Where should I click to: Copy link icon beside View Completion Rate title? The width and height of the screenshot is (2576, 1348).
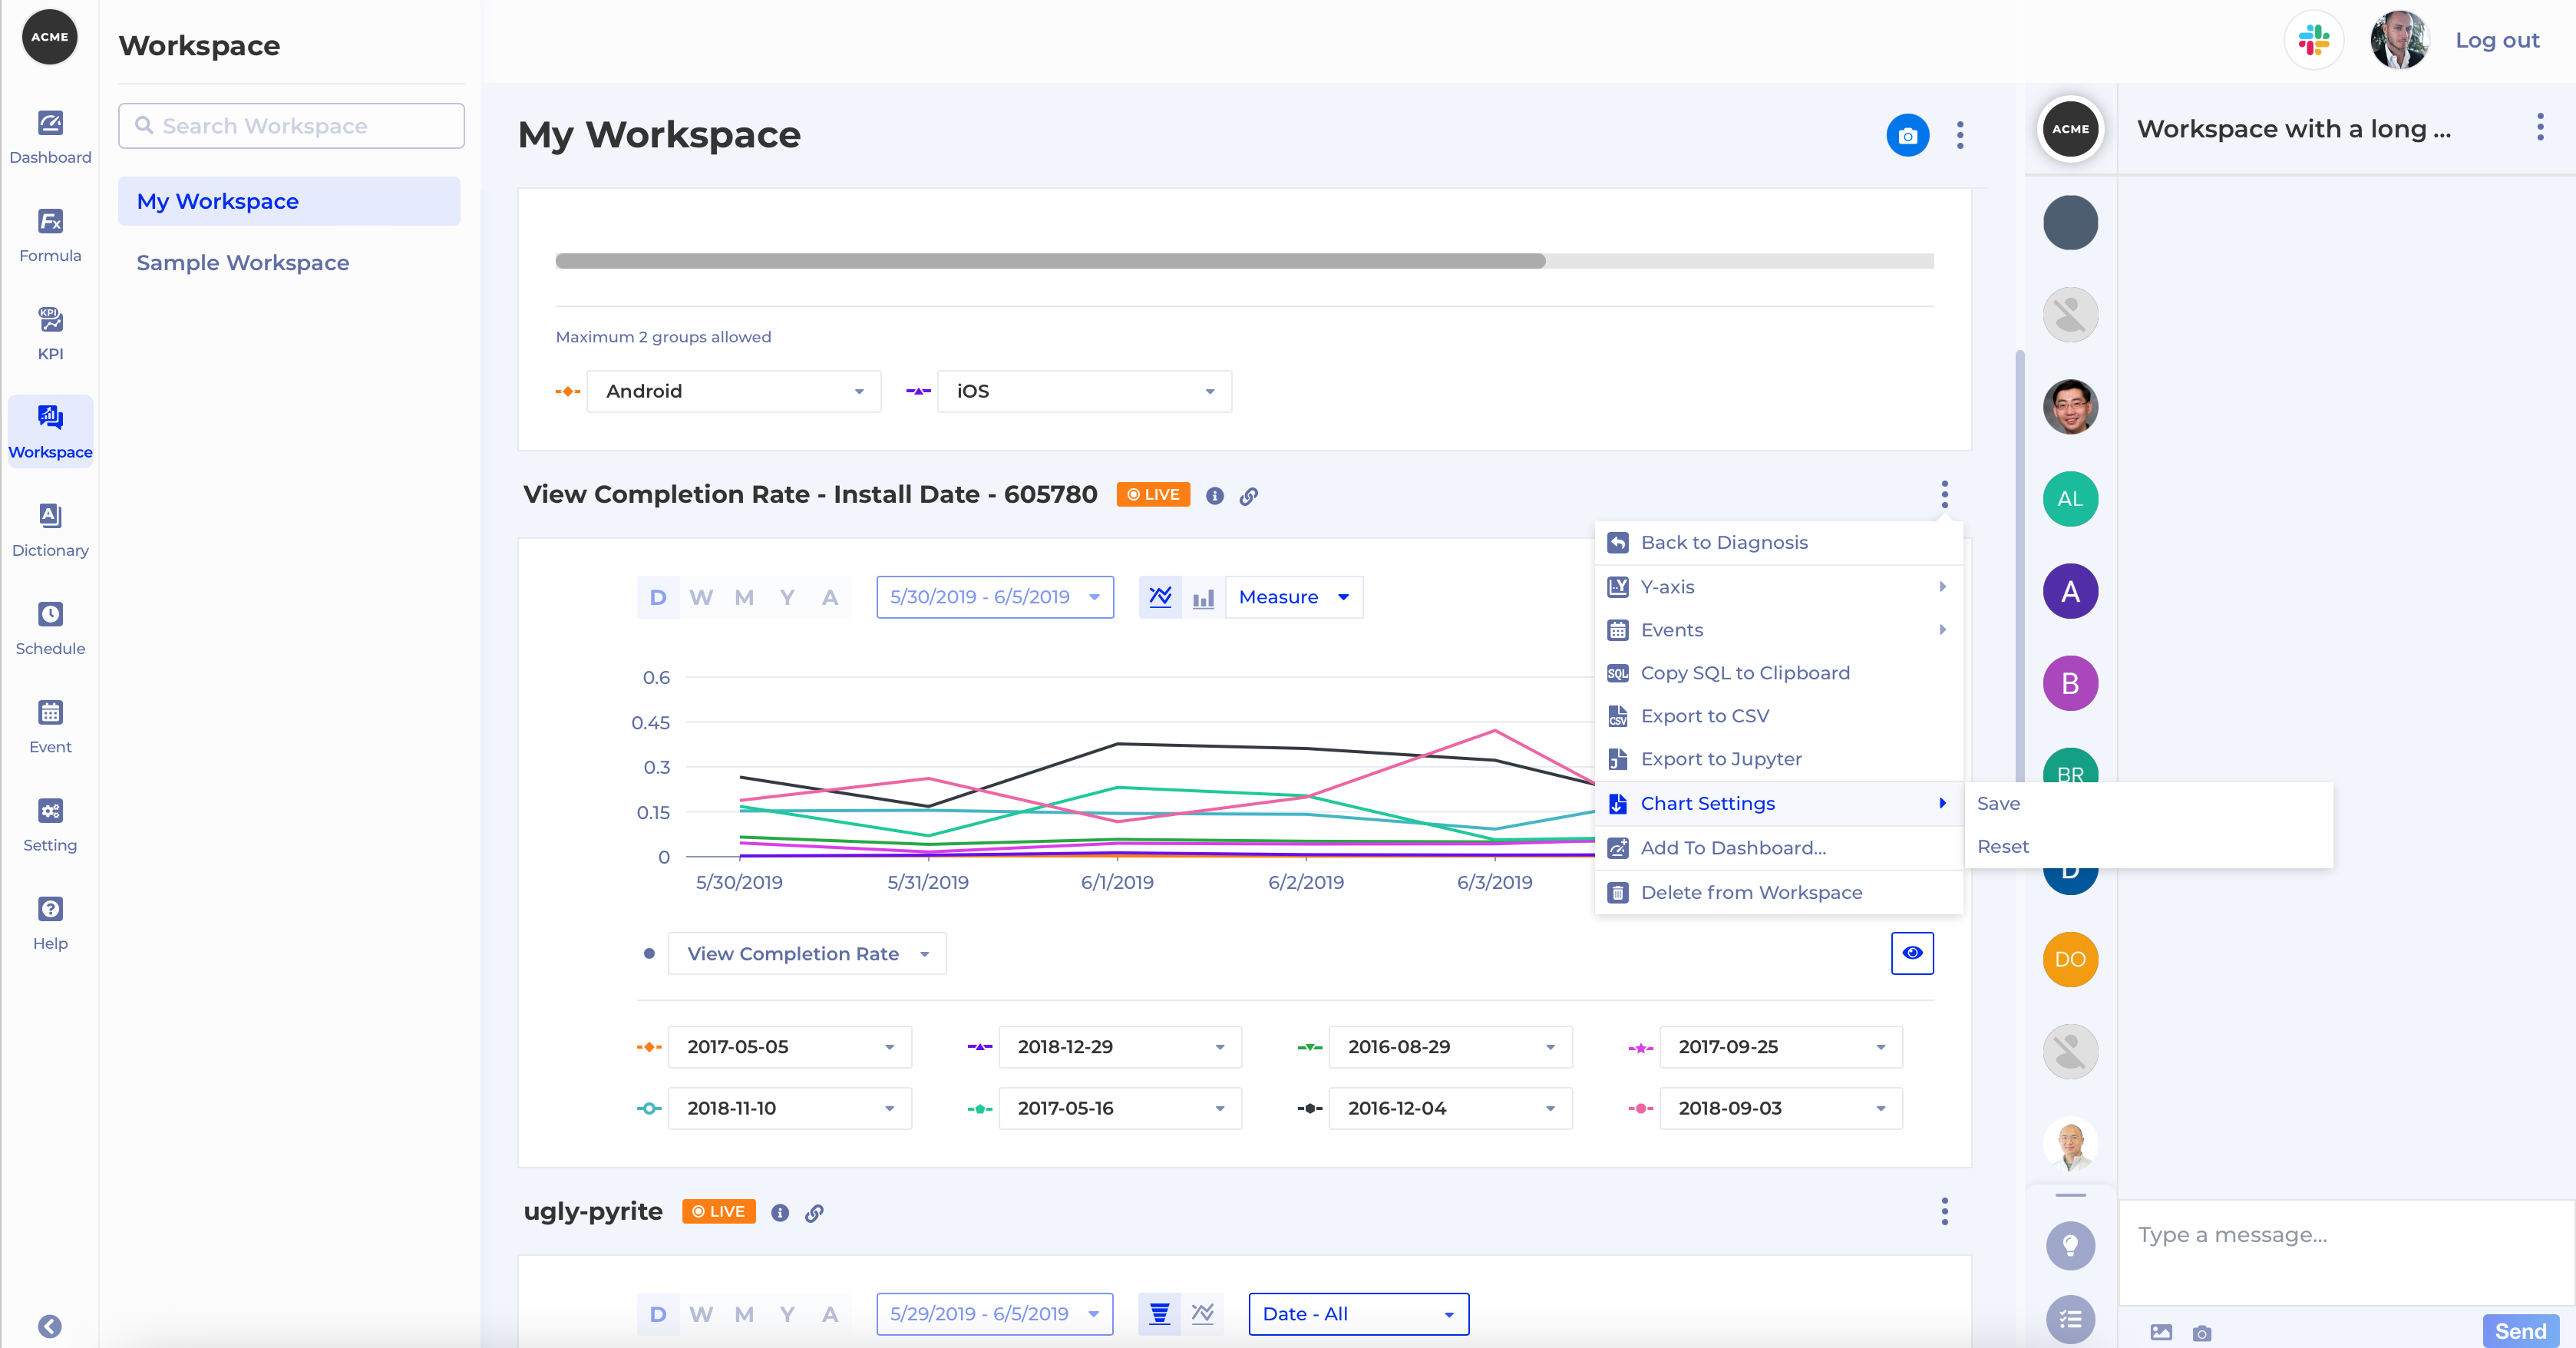[1249, 496]
